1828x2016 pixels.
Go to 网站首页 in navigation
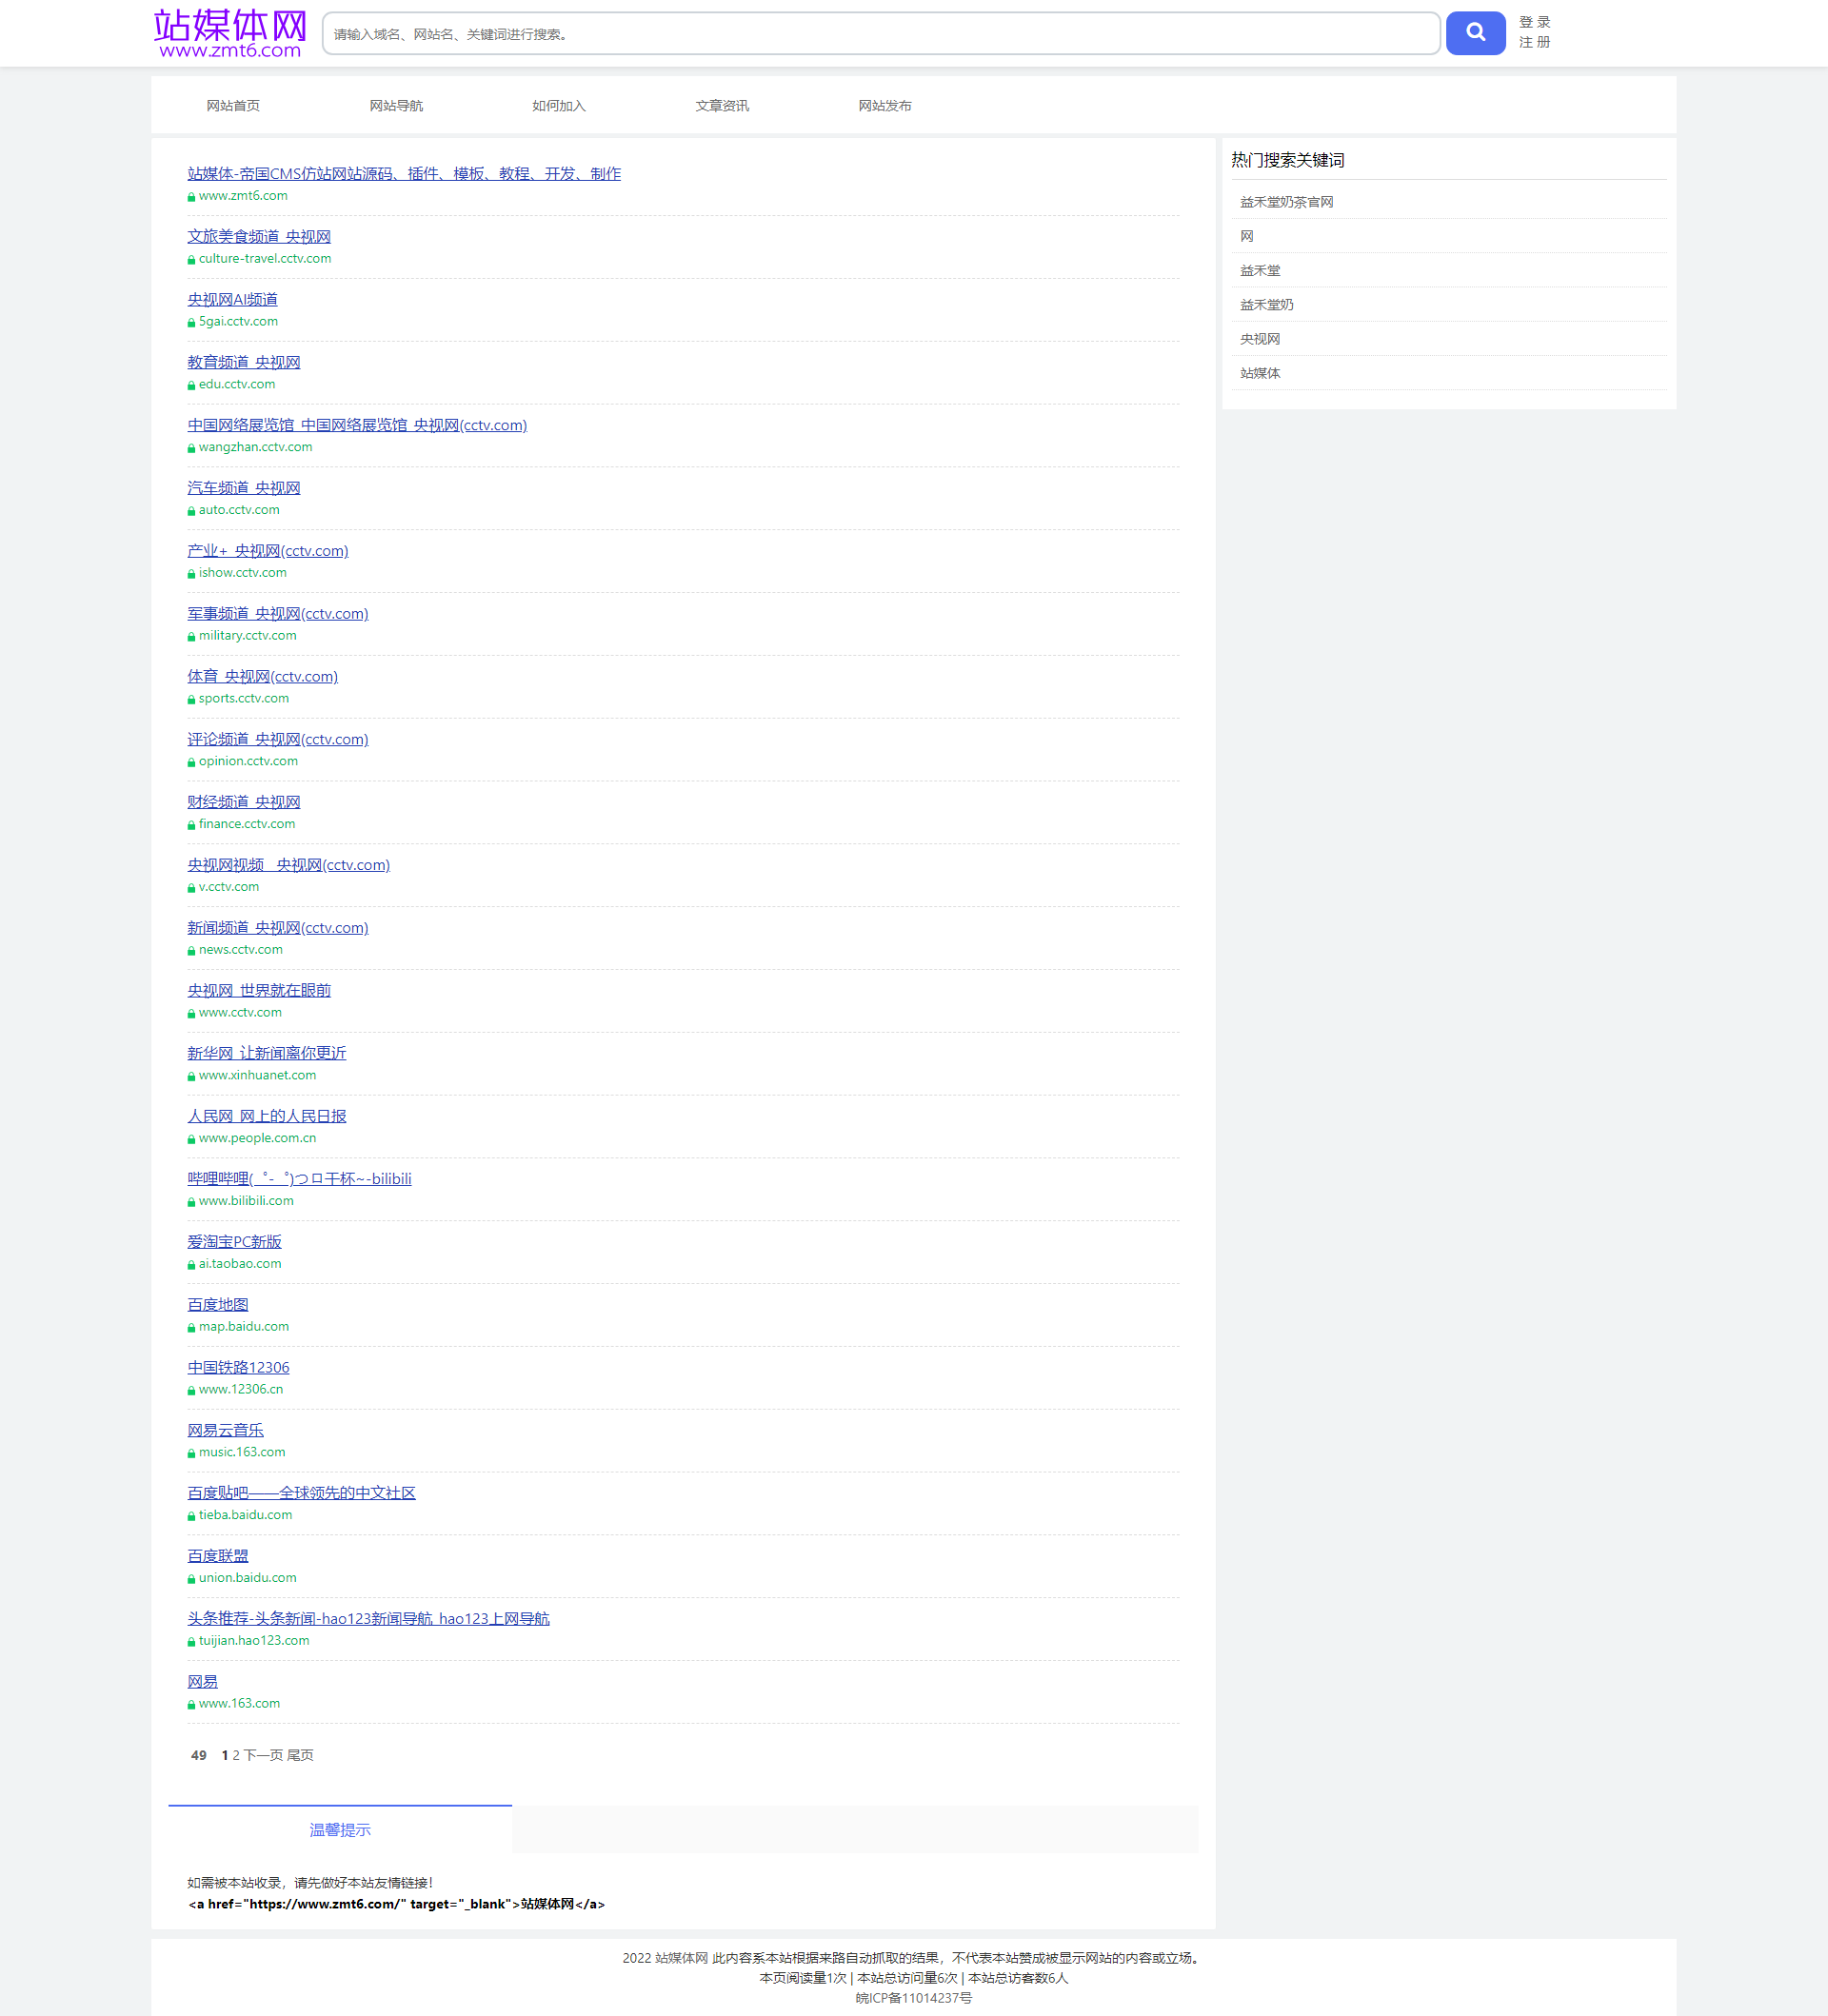[x=233, y=106]
